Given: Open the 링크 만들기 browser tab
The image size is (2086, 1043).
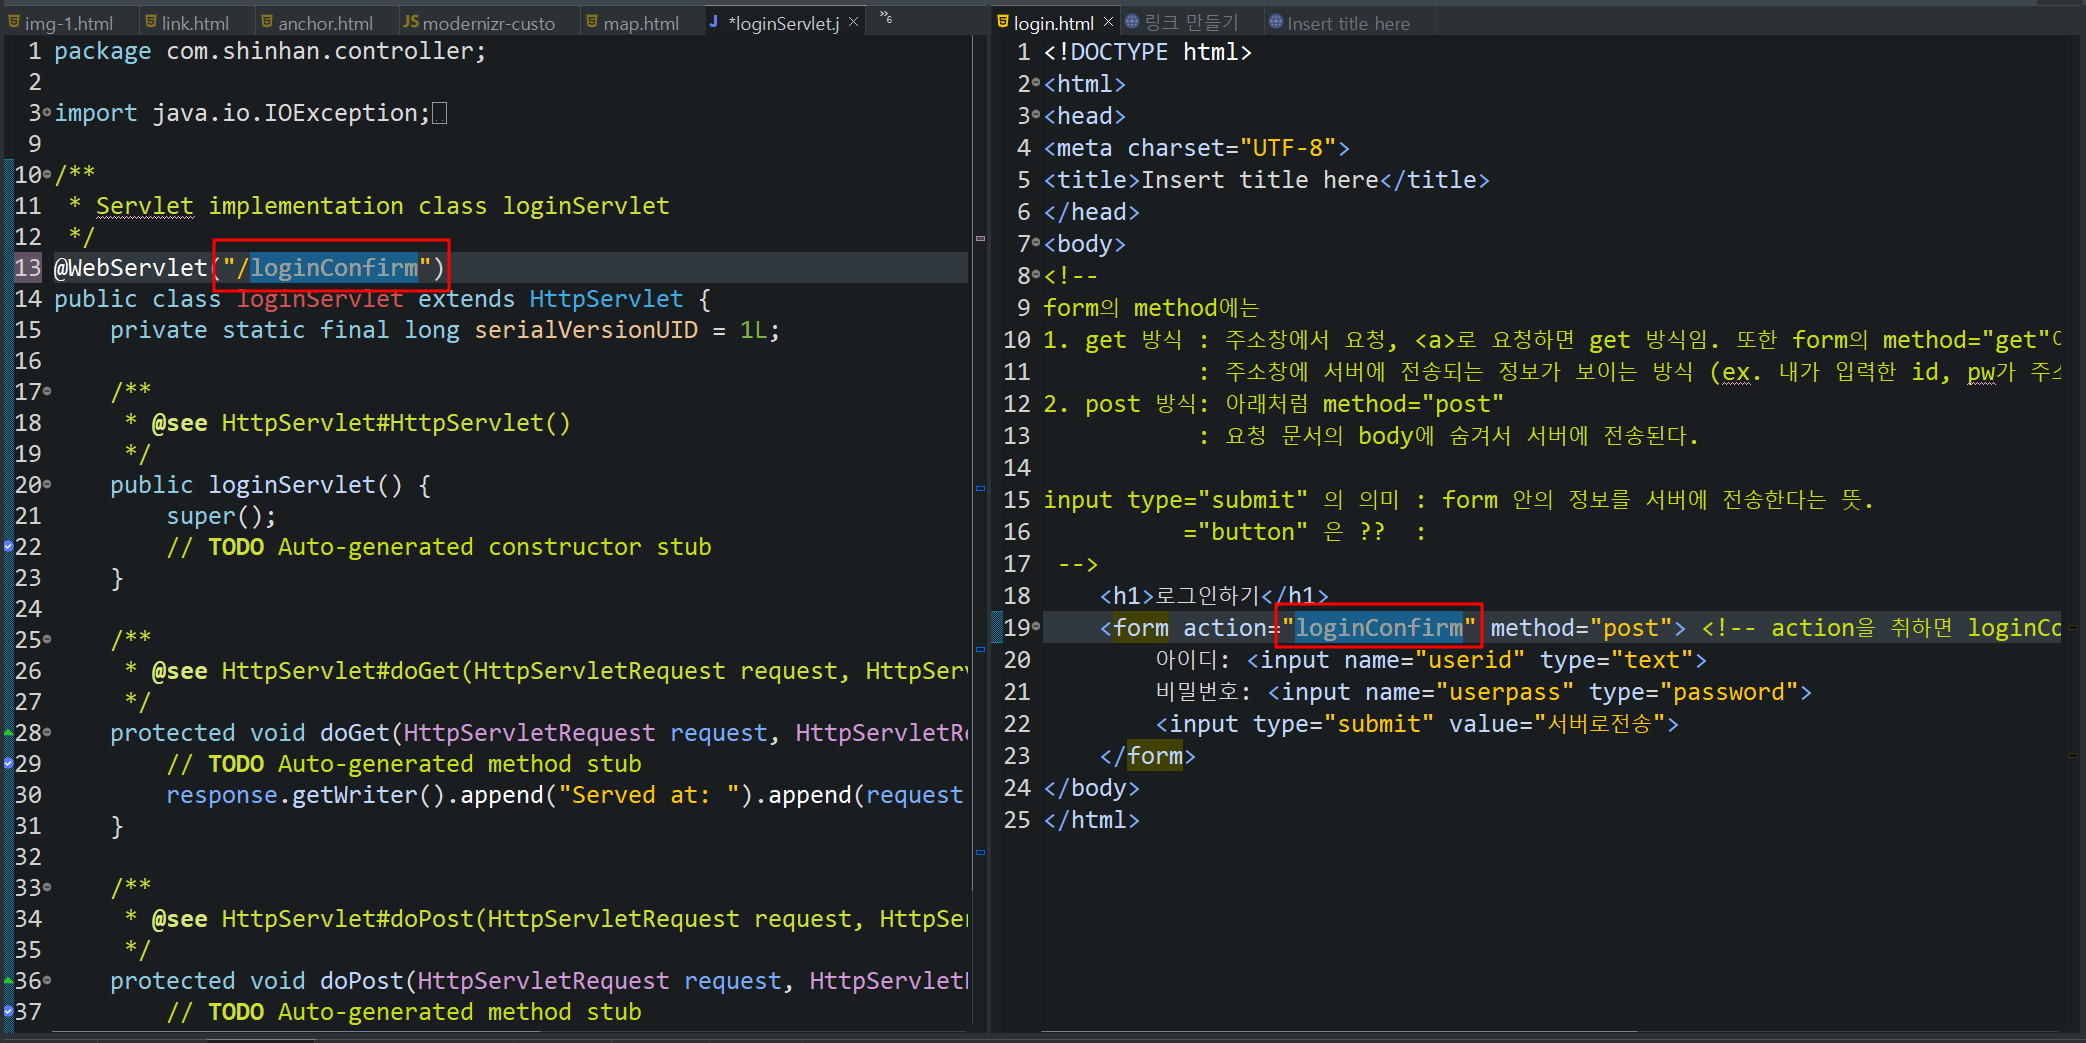Looking at the screenshot, I should (x=1182, y=23).
